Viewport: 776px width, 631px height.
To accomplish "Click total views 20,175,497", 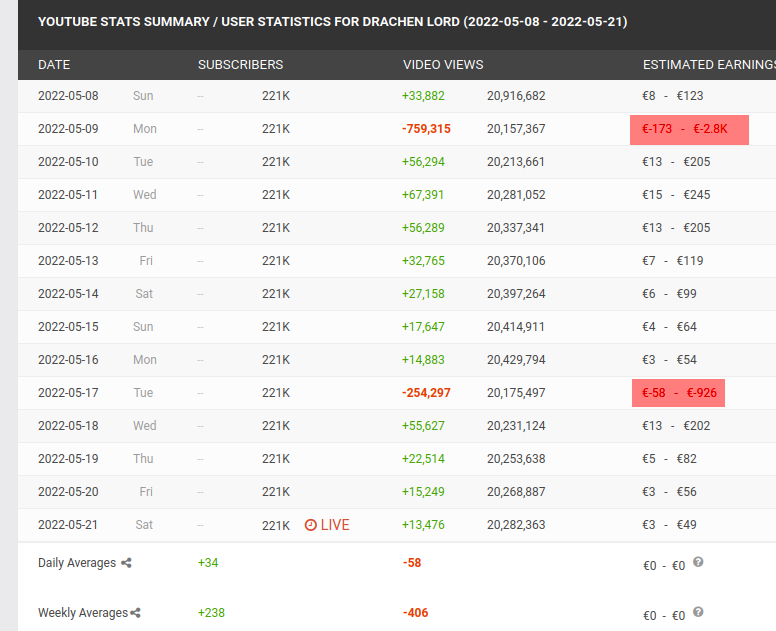I will [x=516, y=392].
